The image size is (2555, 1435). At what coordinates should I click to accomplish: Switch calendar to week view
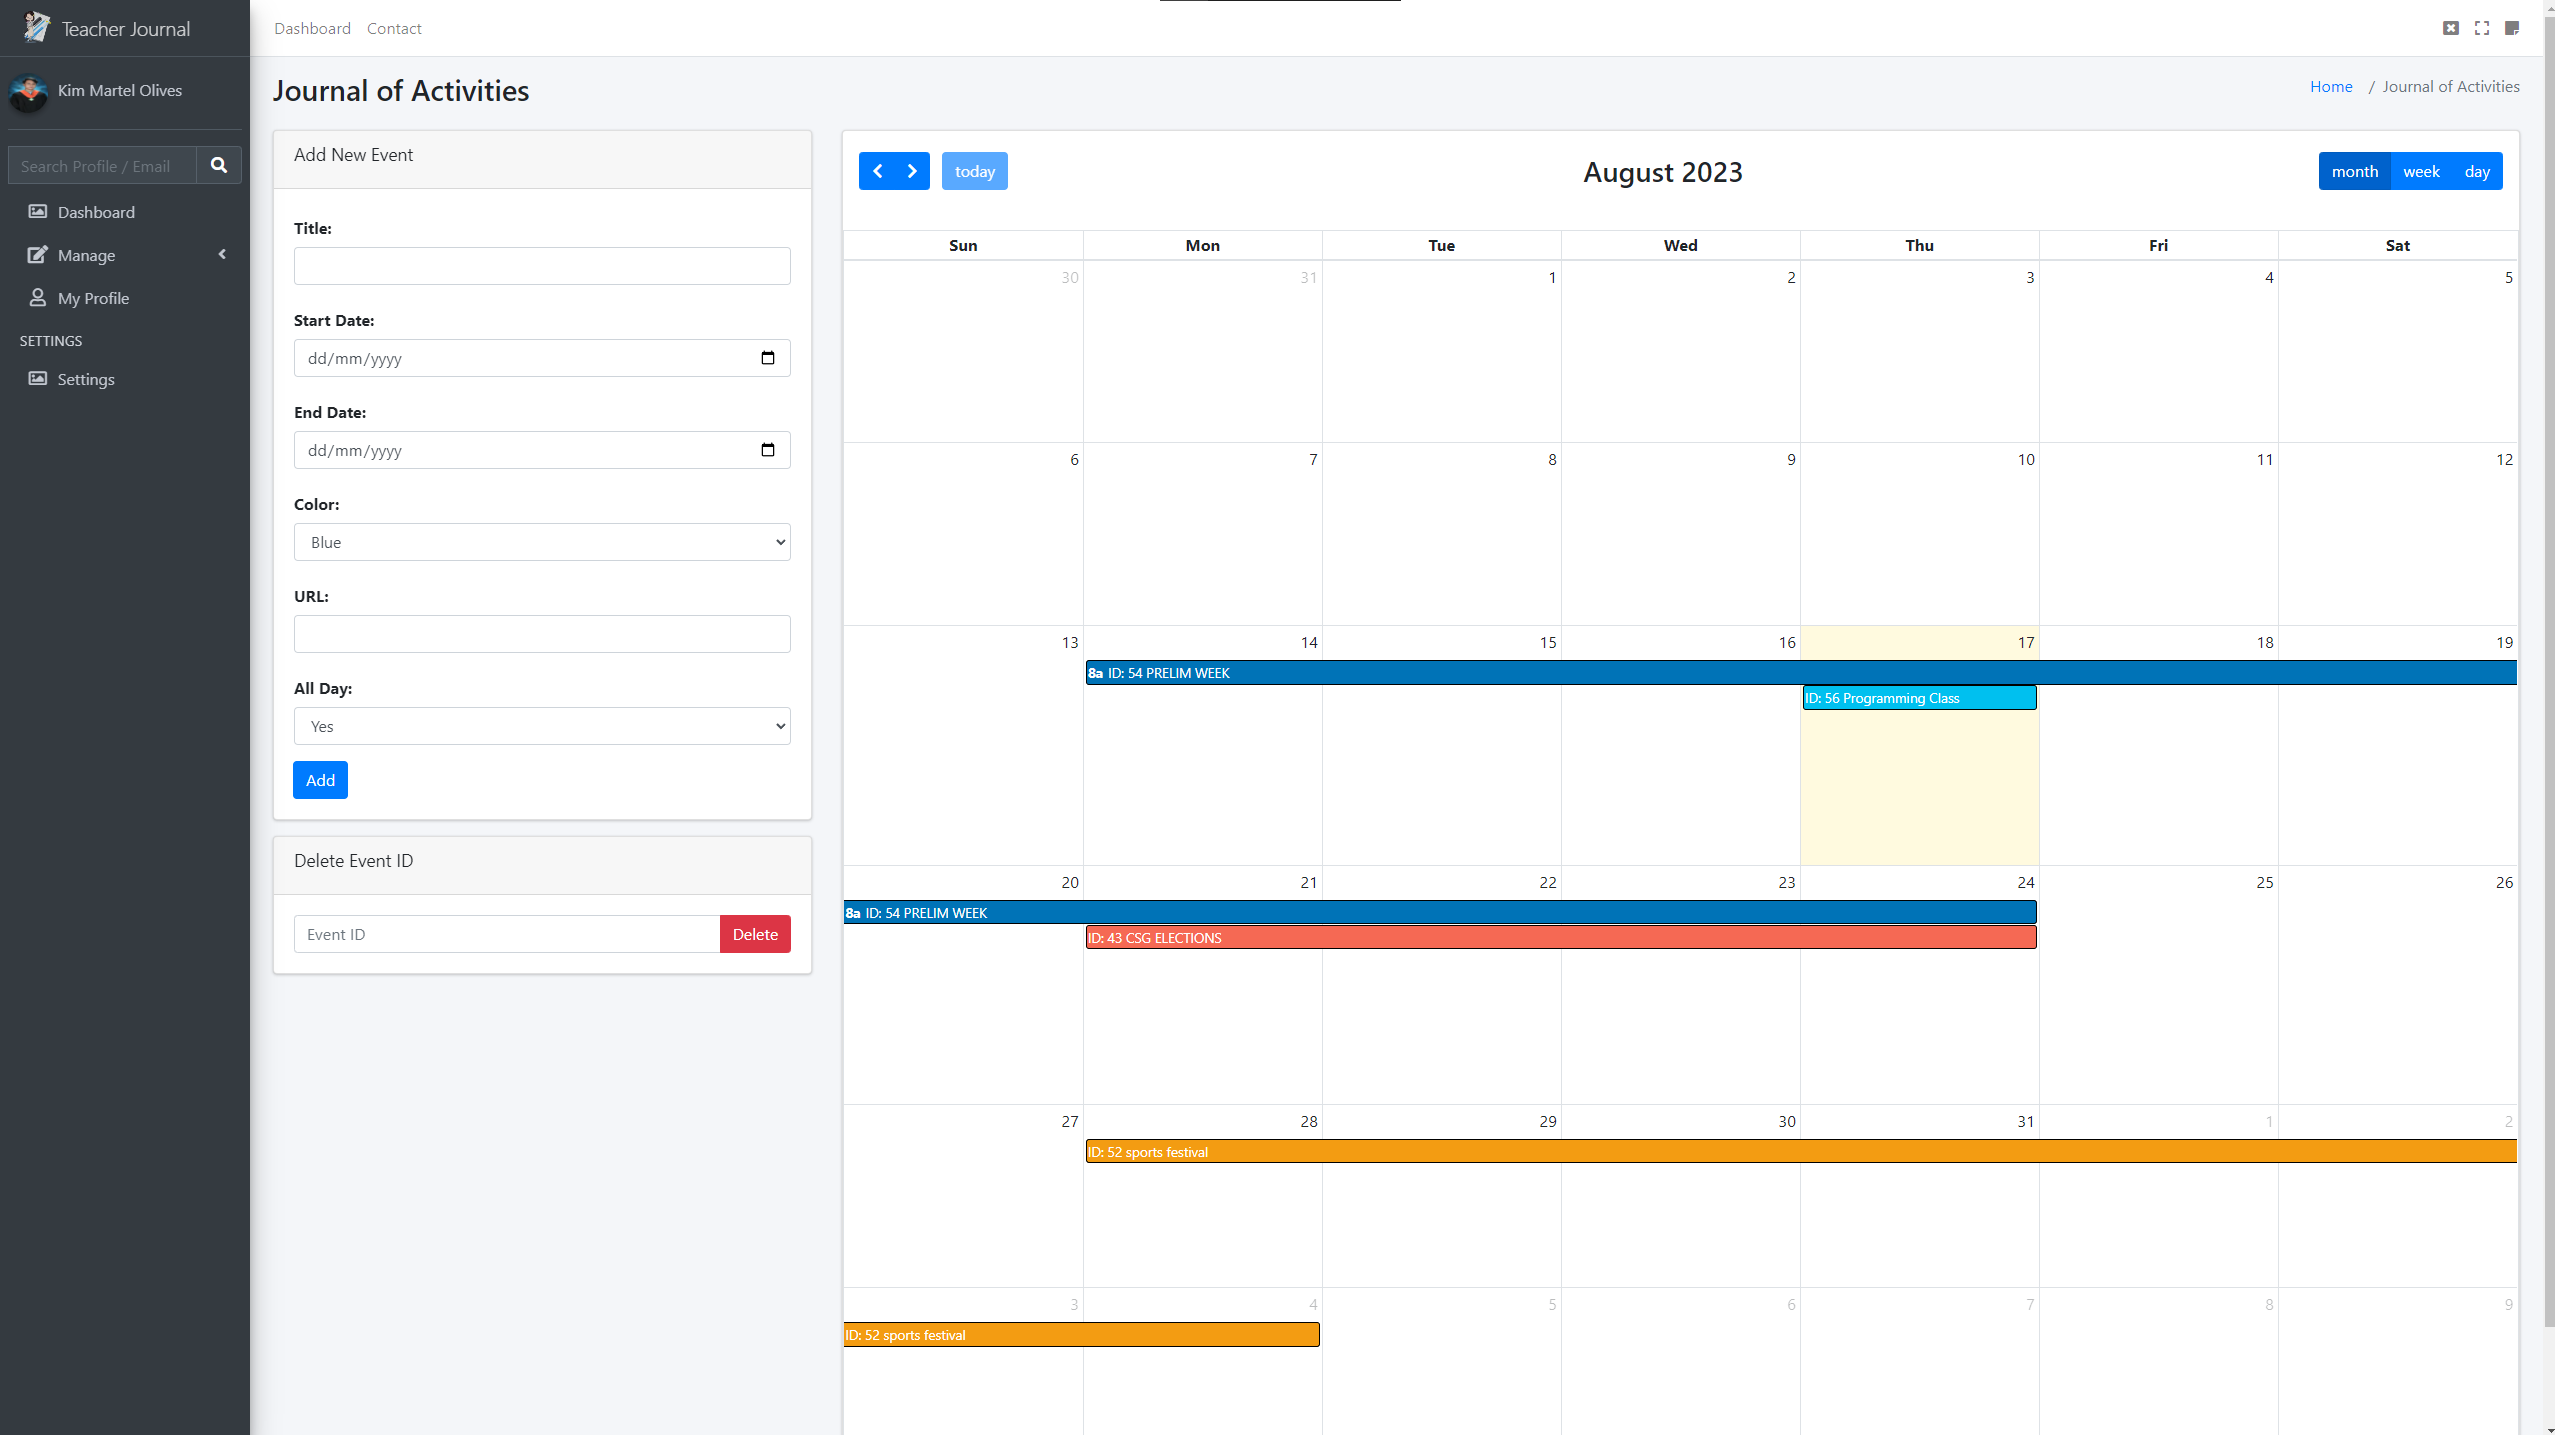pyautogui.click(x=2421, y=171)
